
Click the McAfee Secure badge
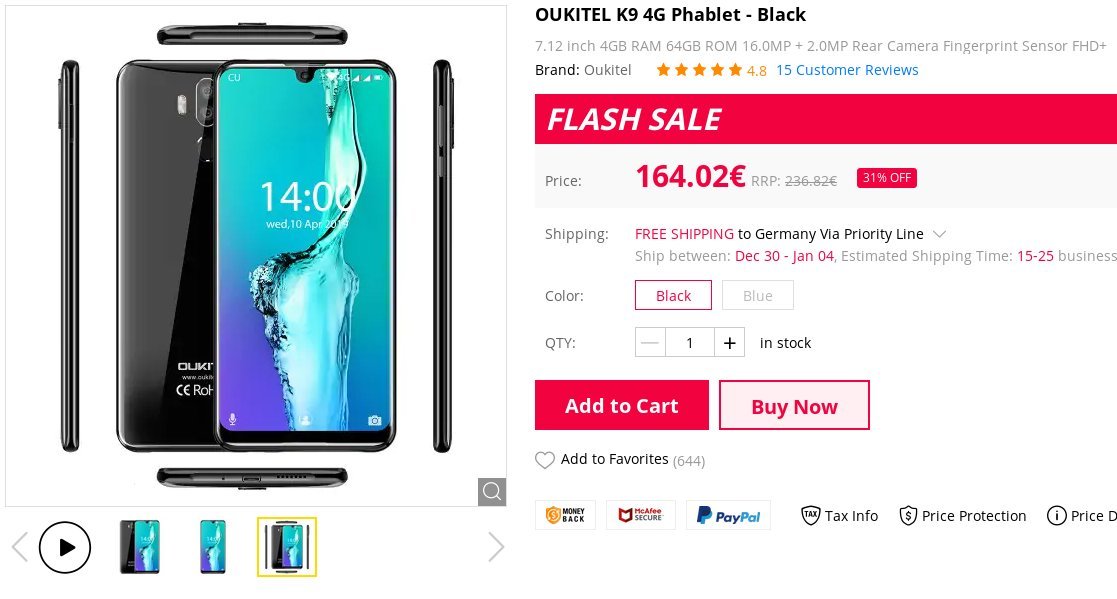(640, 515)
